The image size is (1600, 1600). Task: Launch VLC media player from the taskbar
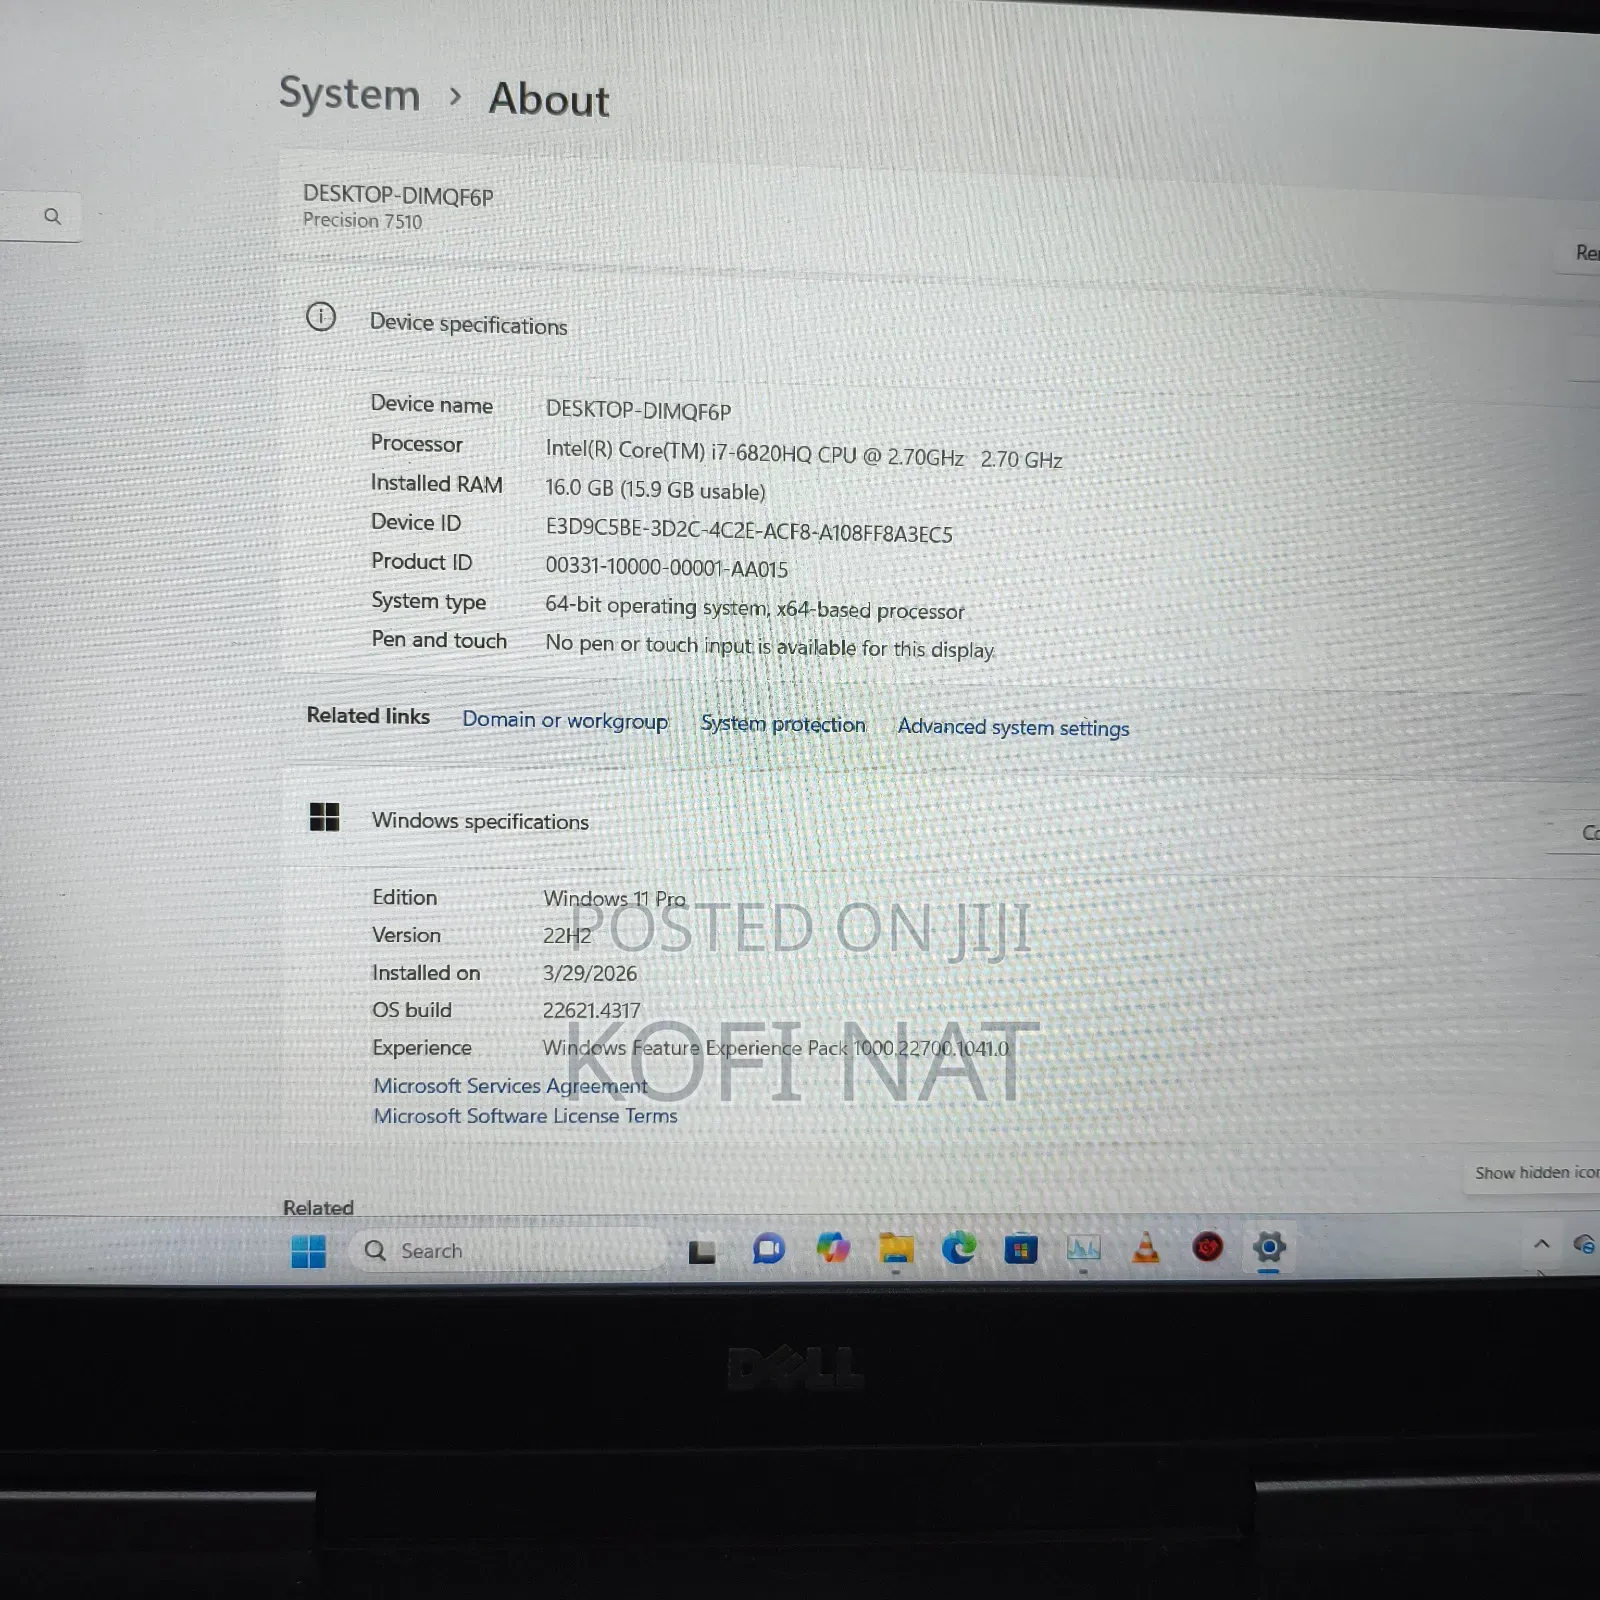point(1146,1247)
